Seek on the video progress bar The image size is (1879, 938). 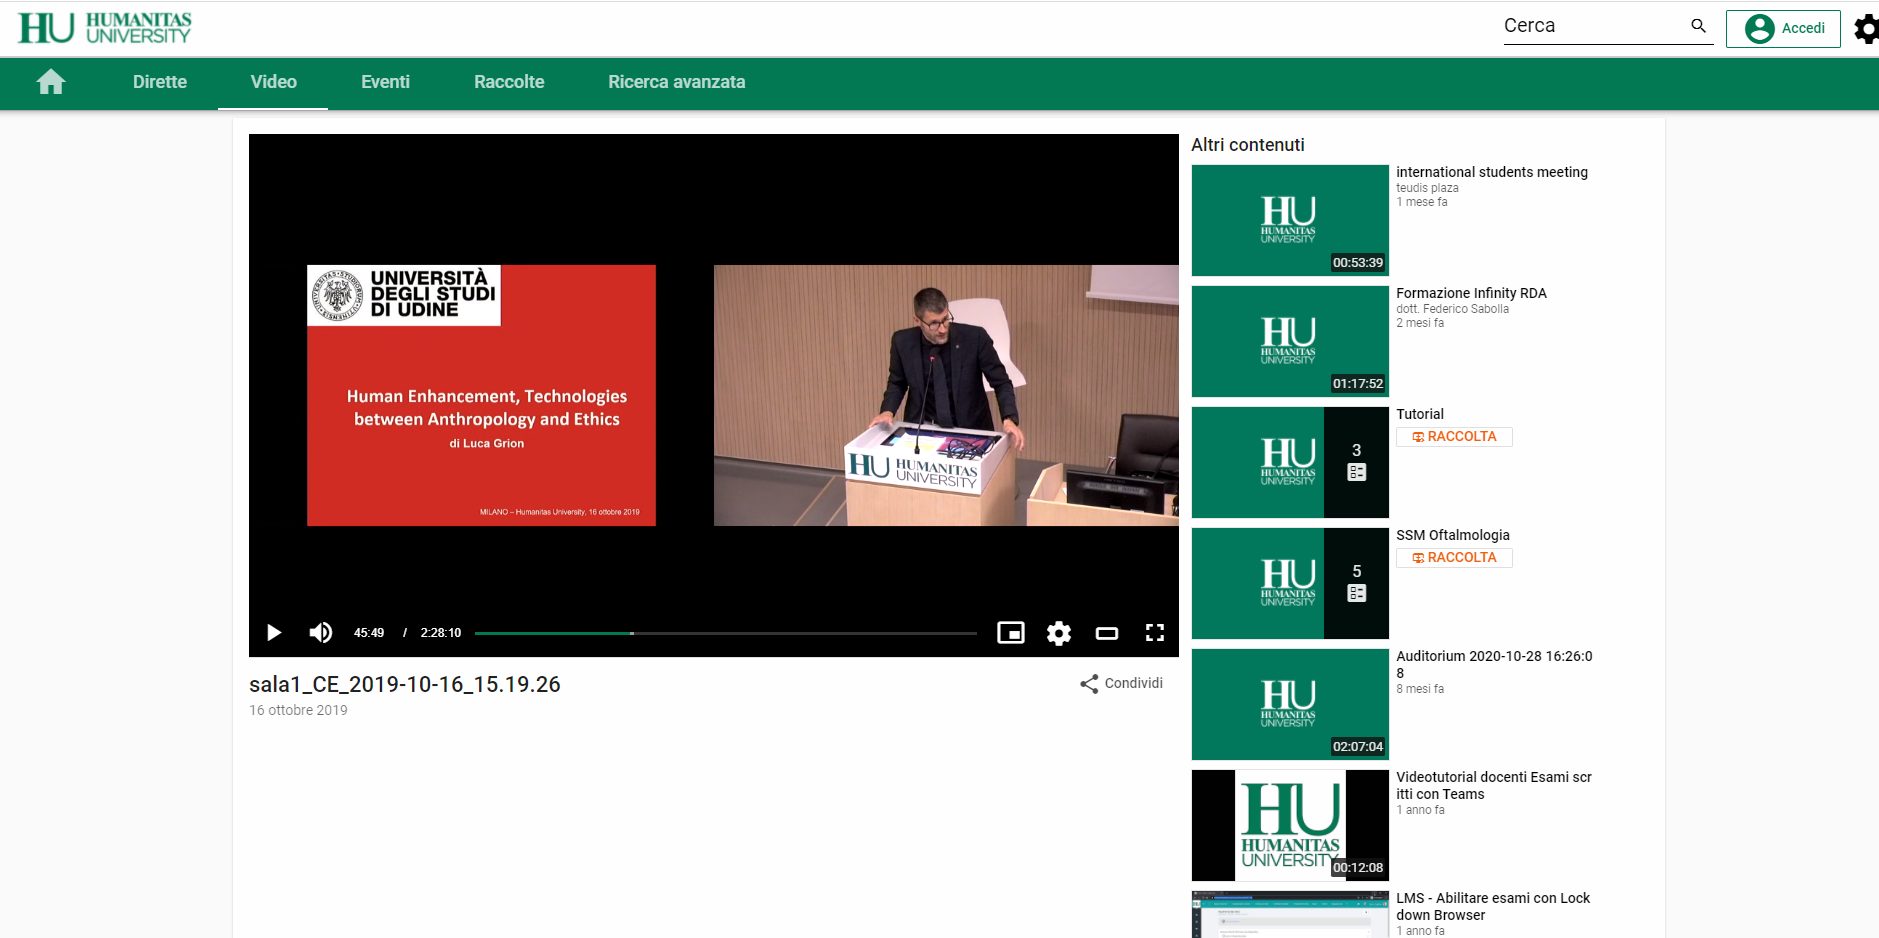[x=726, y=633]
